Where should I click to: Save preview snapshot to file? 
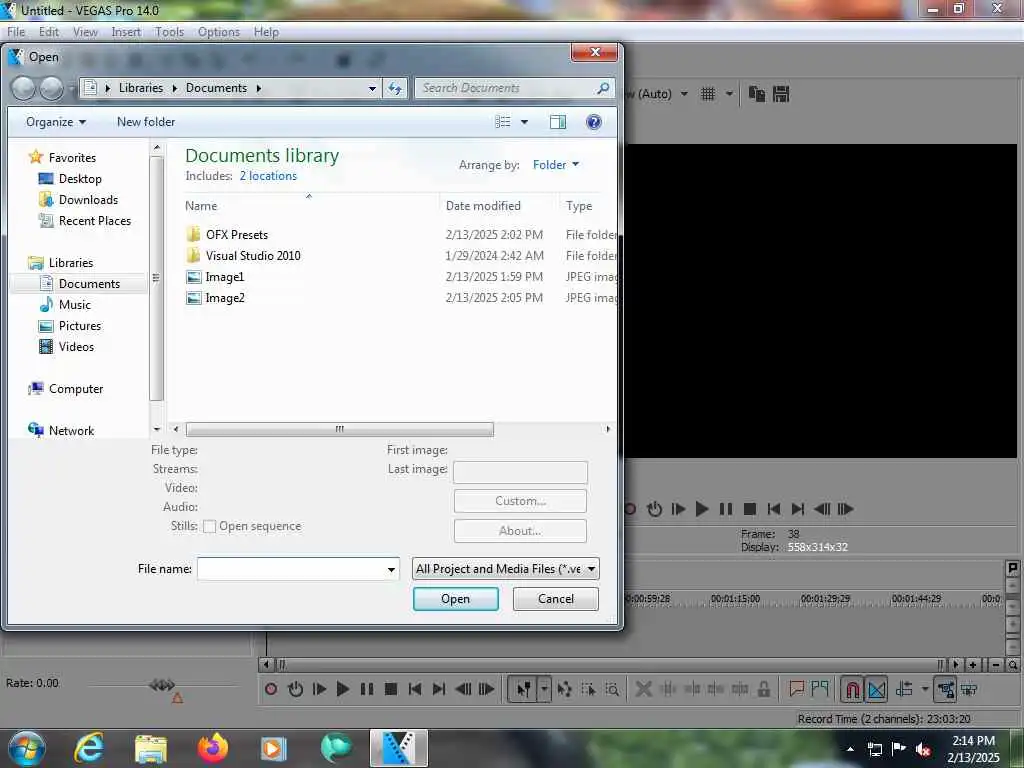[x=781, y=94]
